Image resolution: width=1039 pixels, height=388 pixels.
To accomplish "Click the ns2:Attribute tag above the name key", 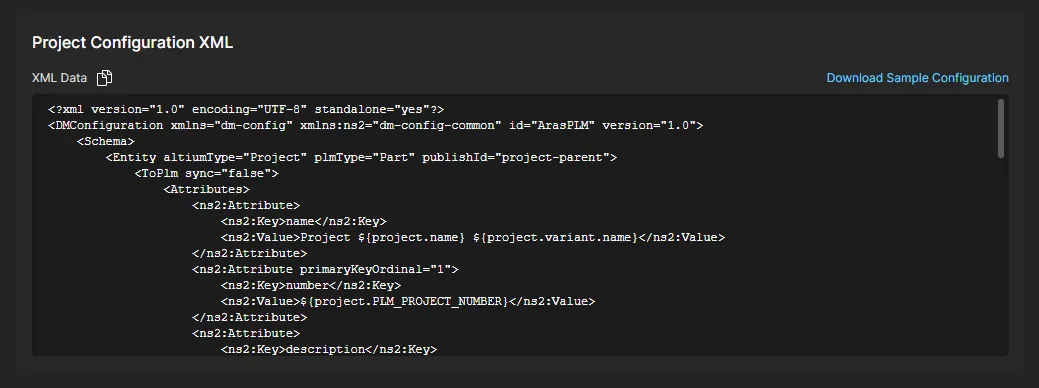I will (246, 205).
